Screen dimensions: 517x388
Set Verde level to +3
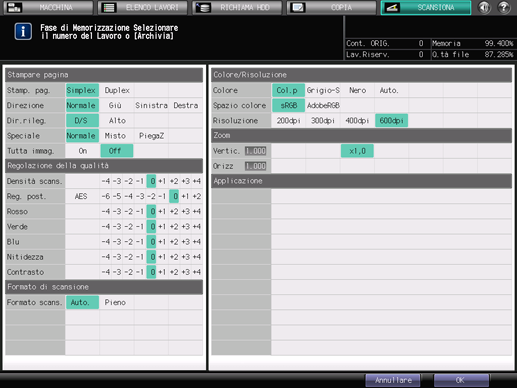tap(186, 227)
